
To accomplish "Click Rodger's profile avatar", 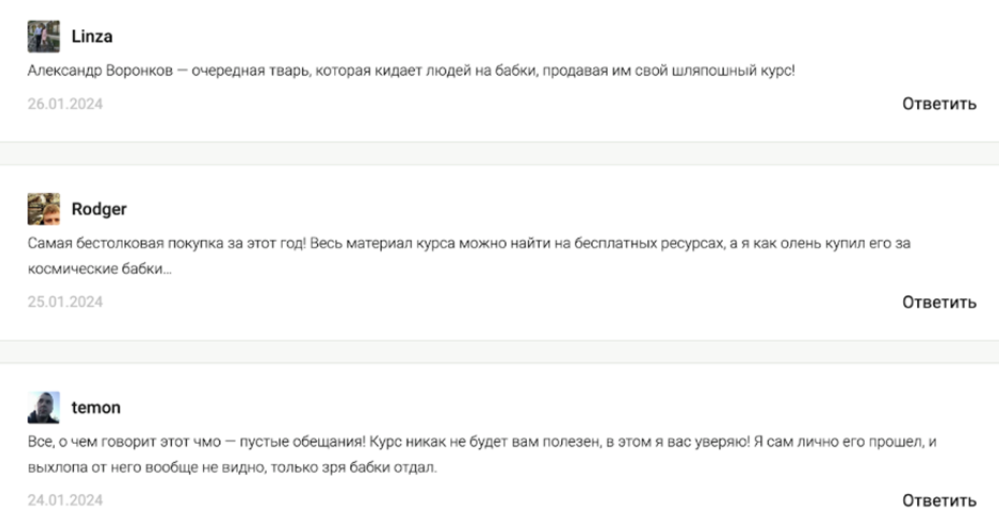I will [x=43, y=209].
